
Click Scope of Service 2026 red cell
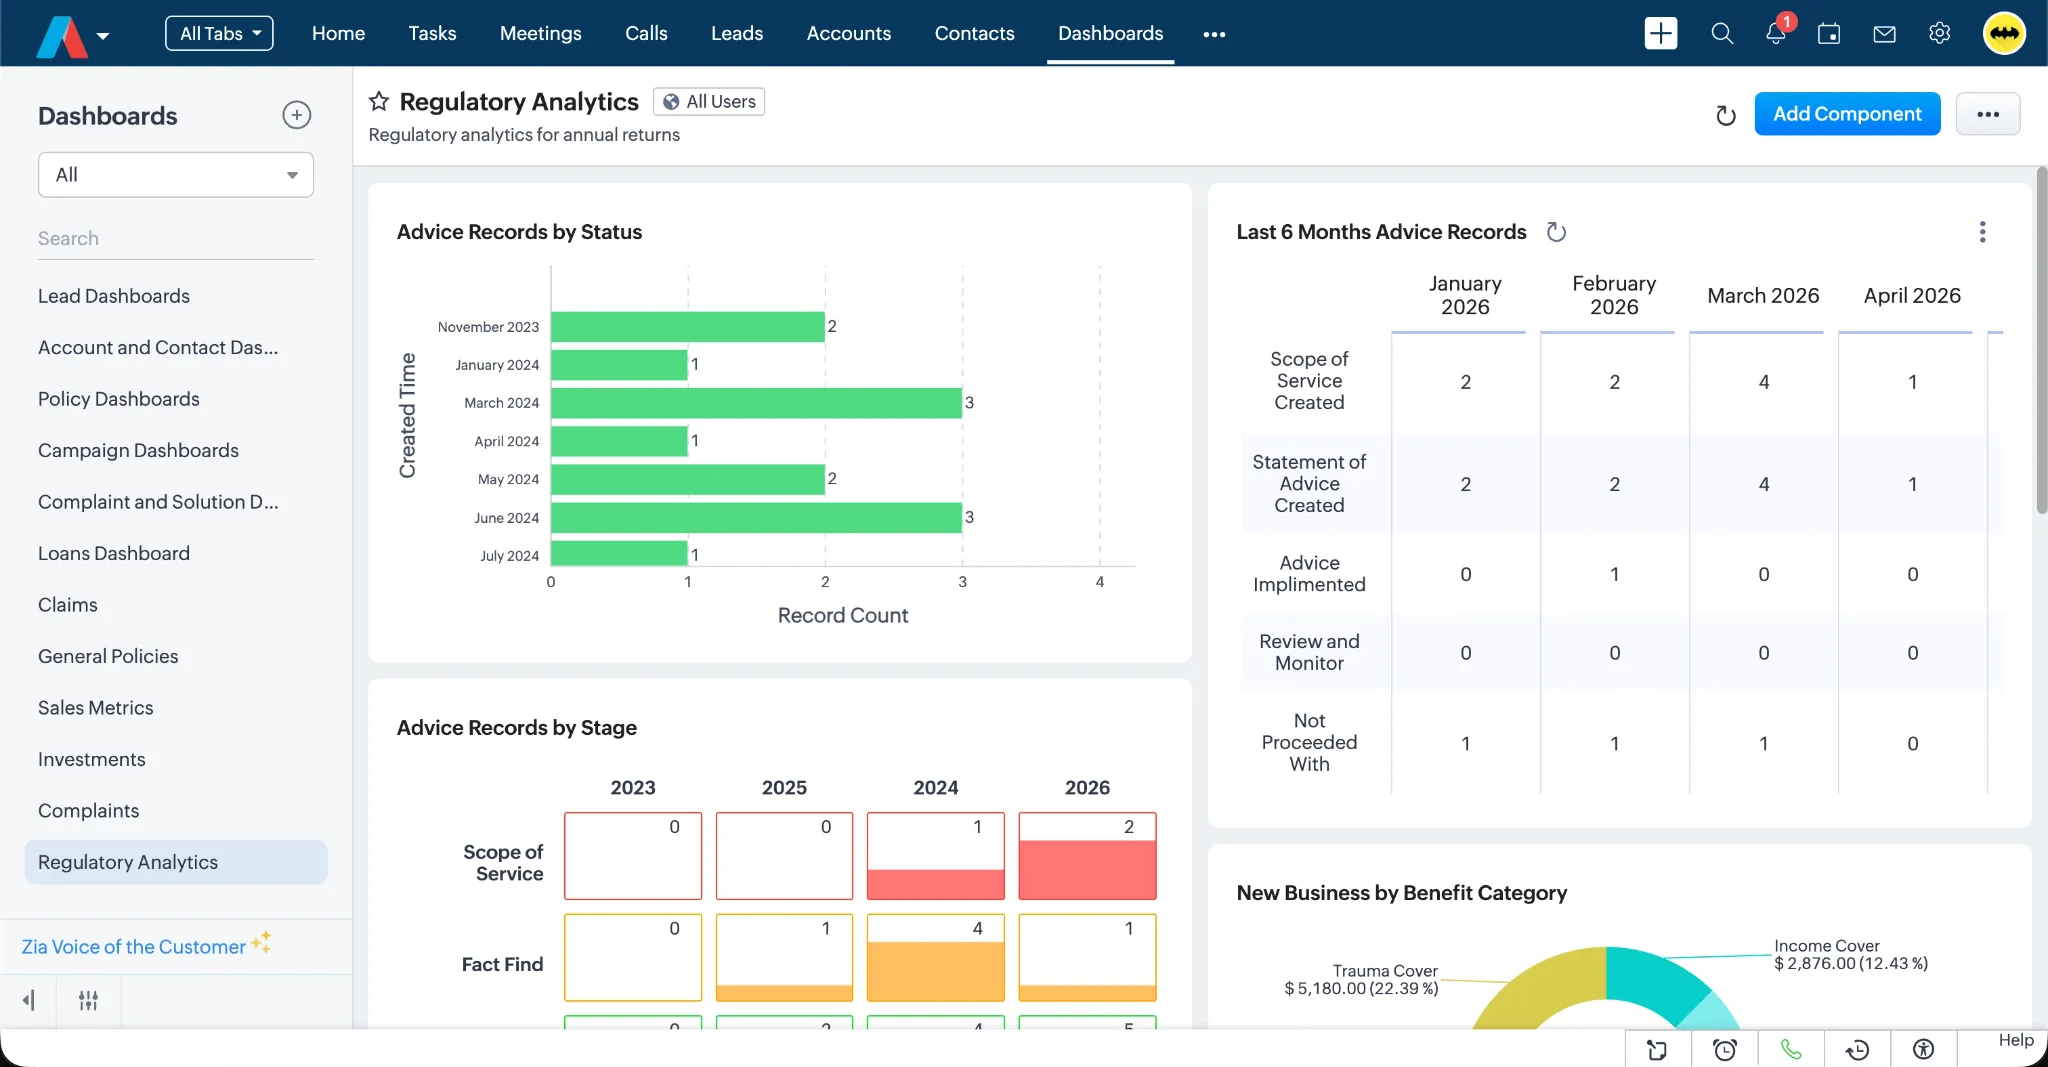[x=1087, y=856]
